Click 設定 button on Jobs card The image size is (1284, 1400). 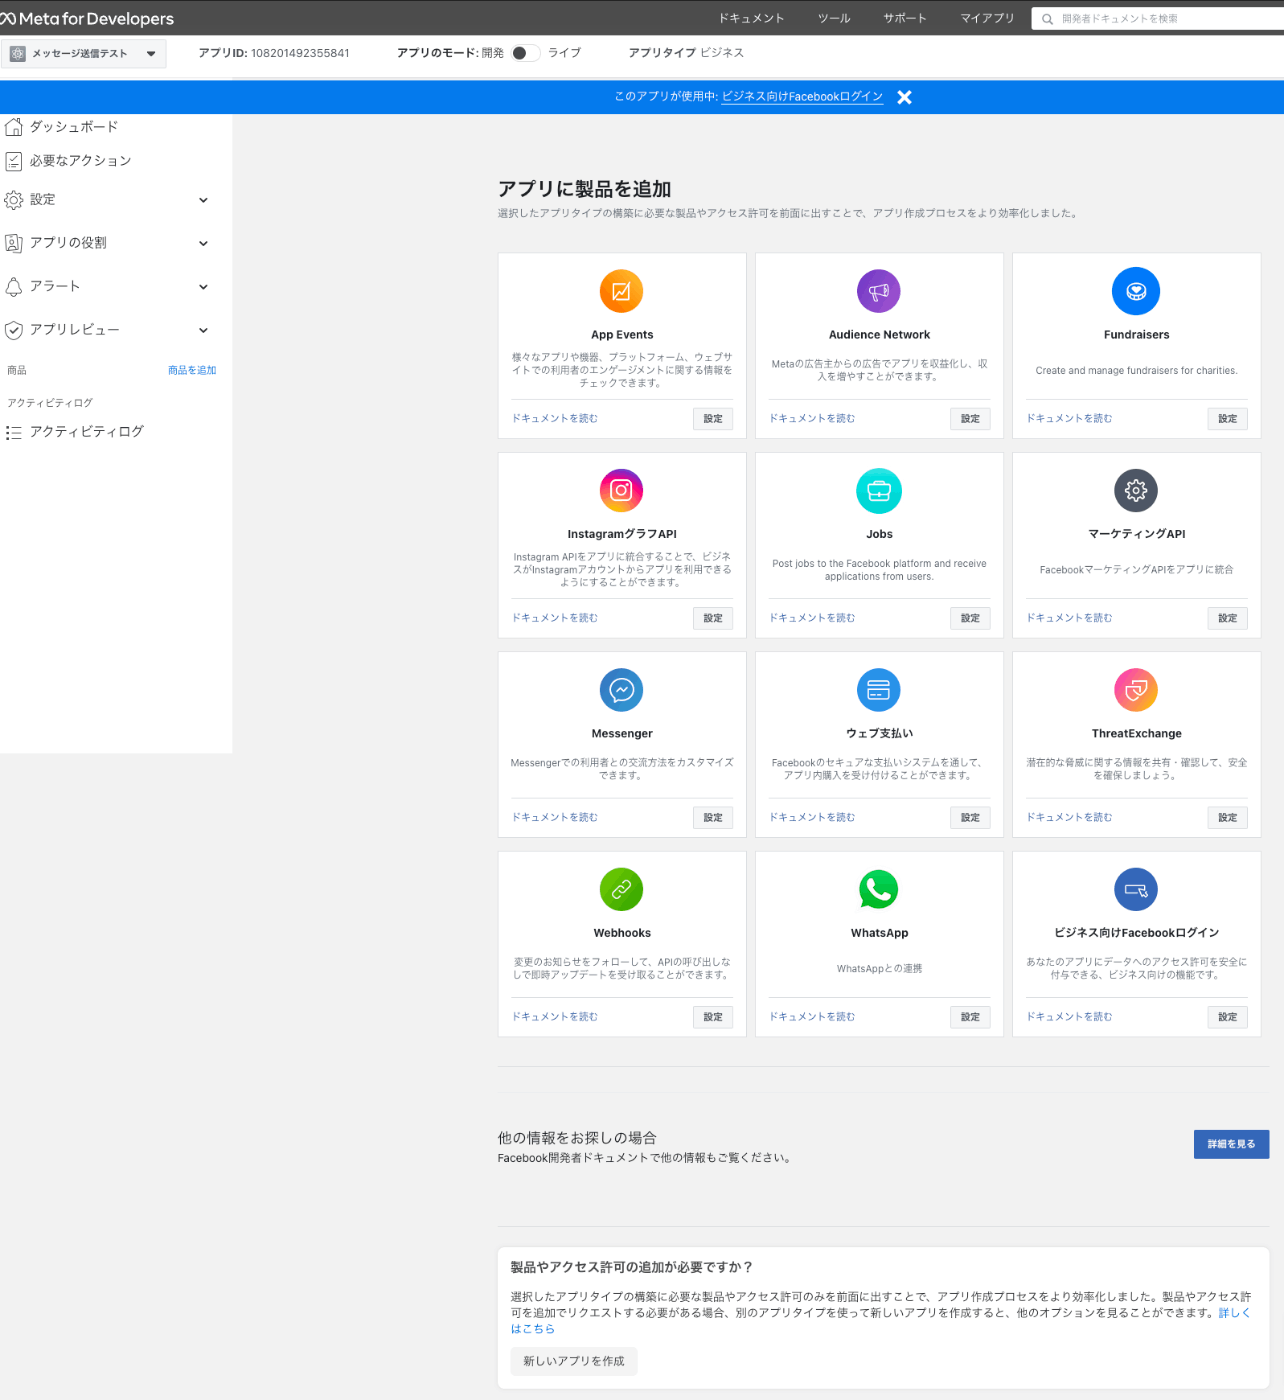click(x=970, y=618)
